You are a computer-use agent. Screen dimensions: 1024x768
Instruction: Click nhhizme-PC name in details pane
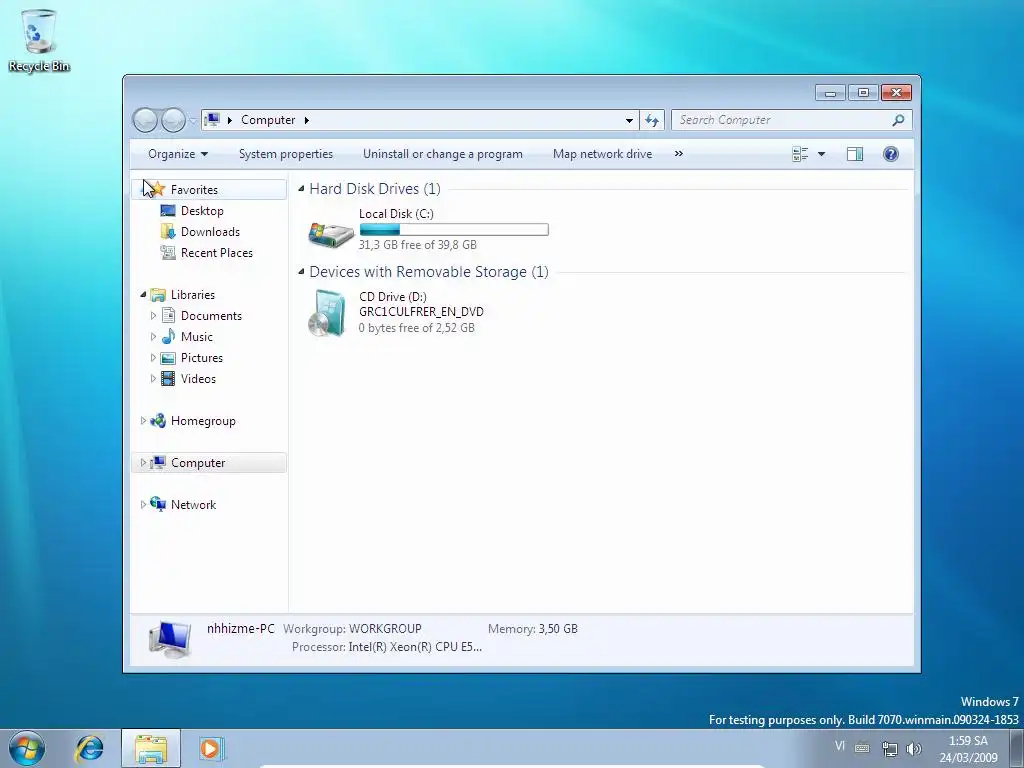click(x=240, y=629)
